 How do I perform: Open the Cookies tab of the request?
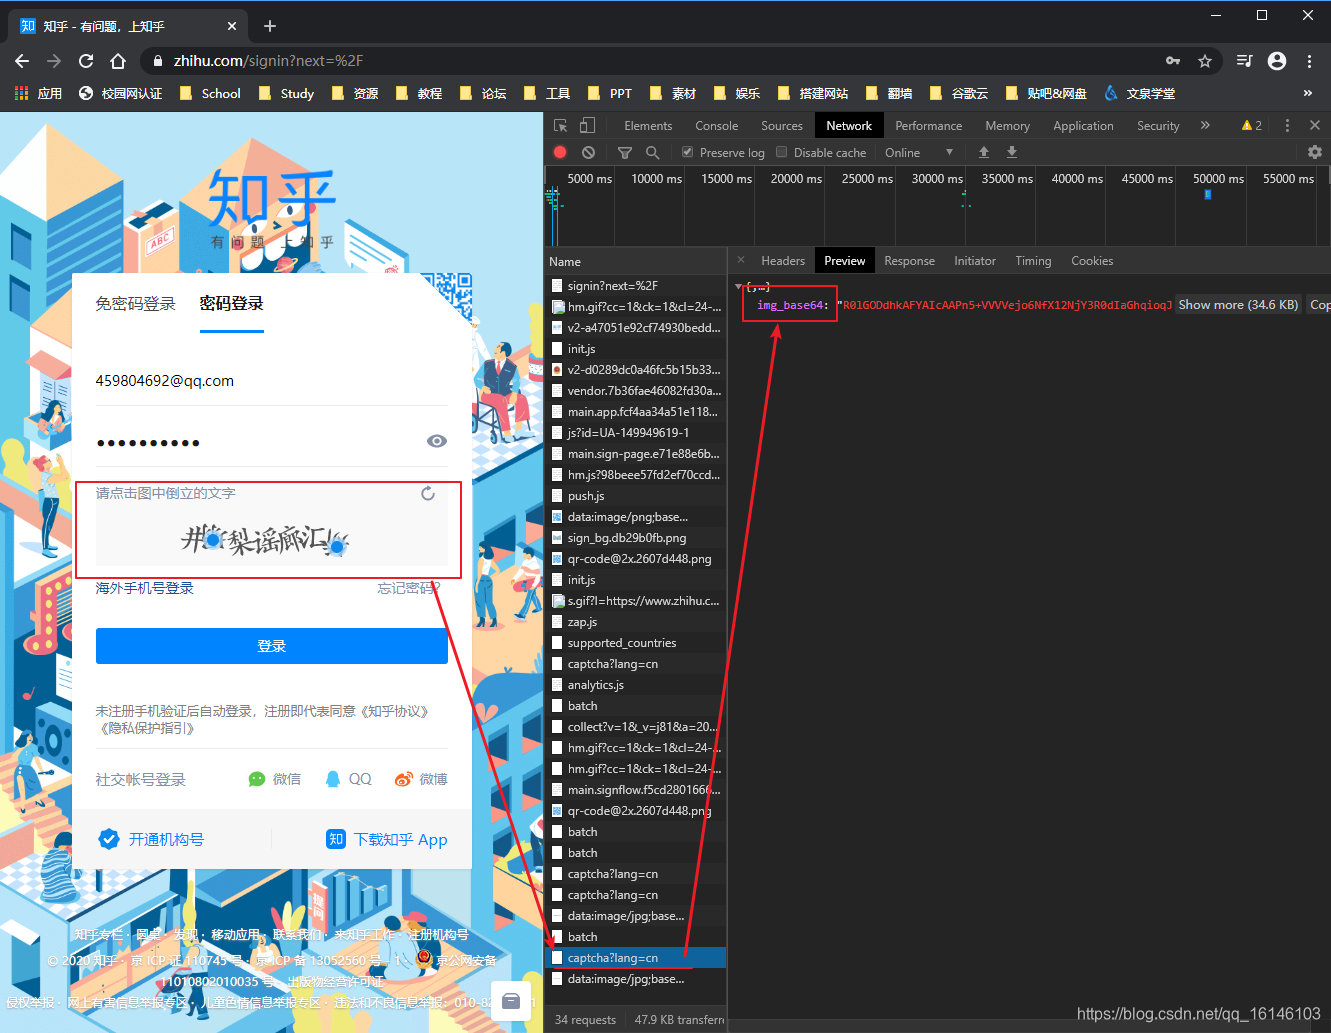pyautogui.click(x=1092, y=260)
